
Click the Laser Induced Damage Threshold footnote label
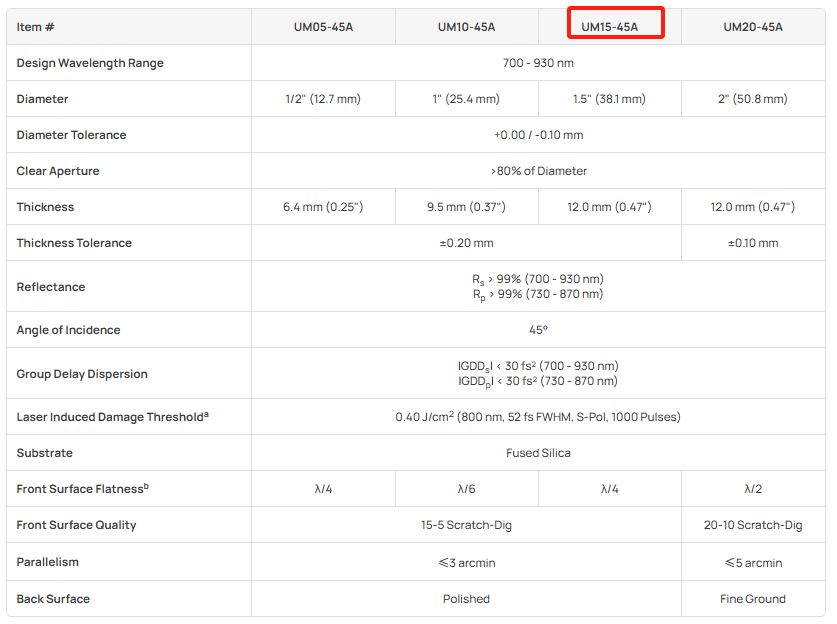click(113, 417)
